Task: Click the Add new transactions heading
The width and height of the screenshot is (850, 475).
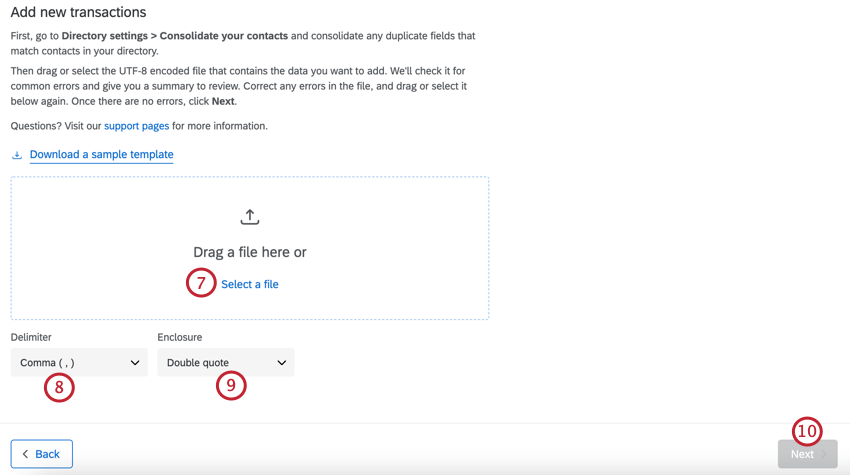Action: pos(78,12)
